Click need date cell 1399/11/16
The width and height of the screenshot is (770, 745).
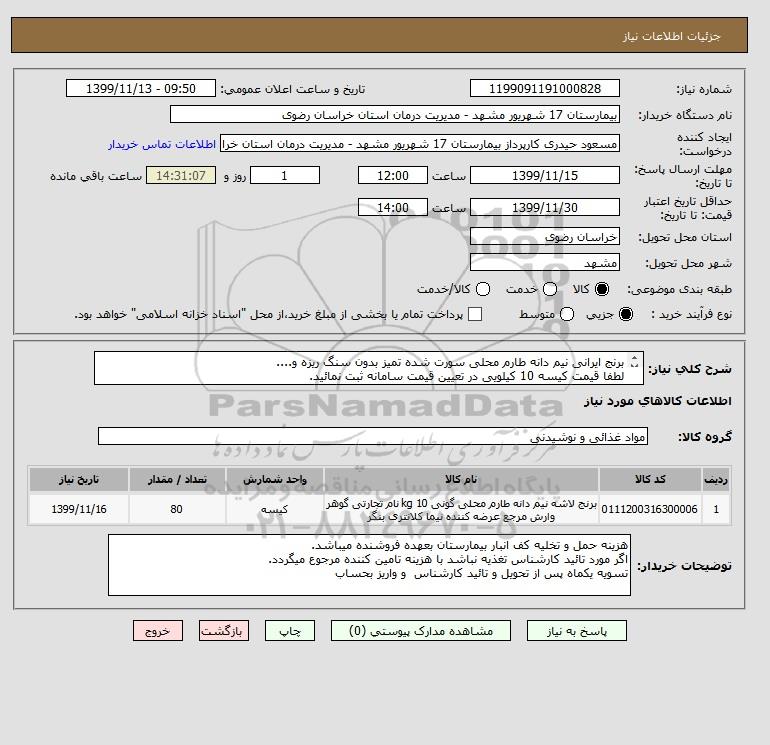click(x=79, y=509)
